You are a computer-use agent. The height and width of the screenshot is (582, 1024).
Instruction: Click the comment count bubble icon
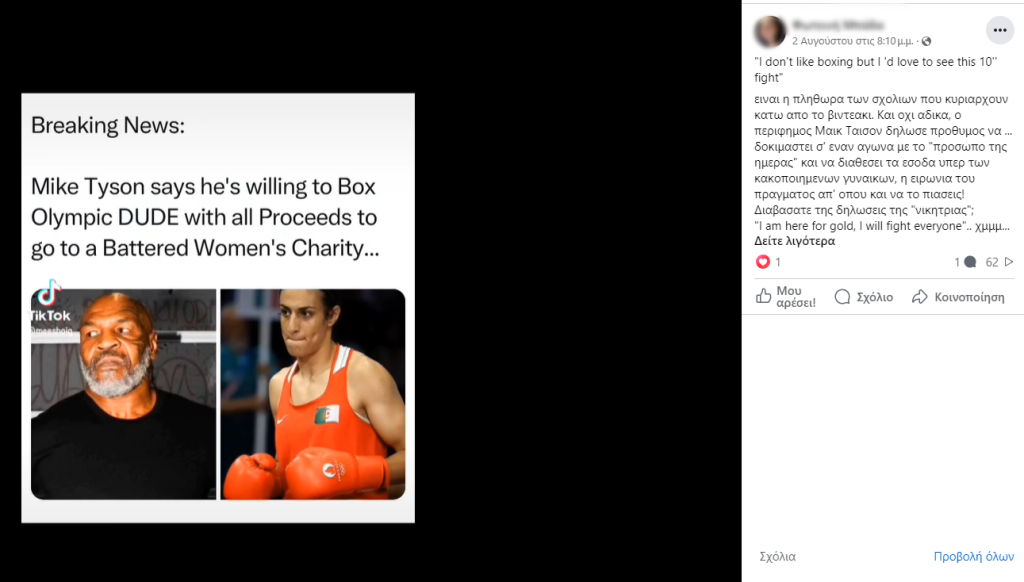tap(970, 262)
